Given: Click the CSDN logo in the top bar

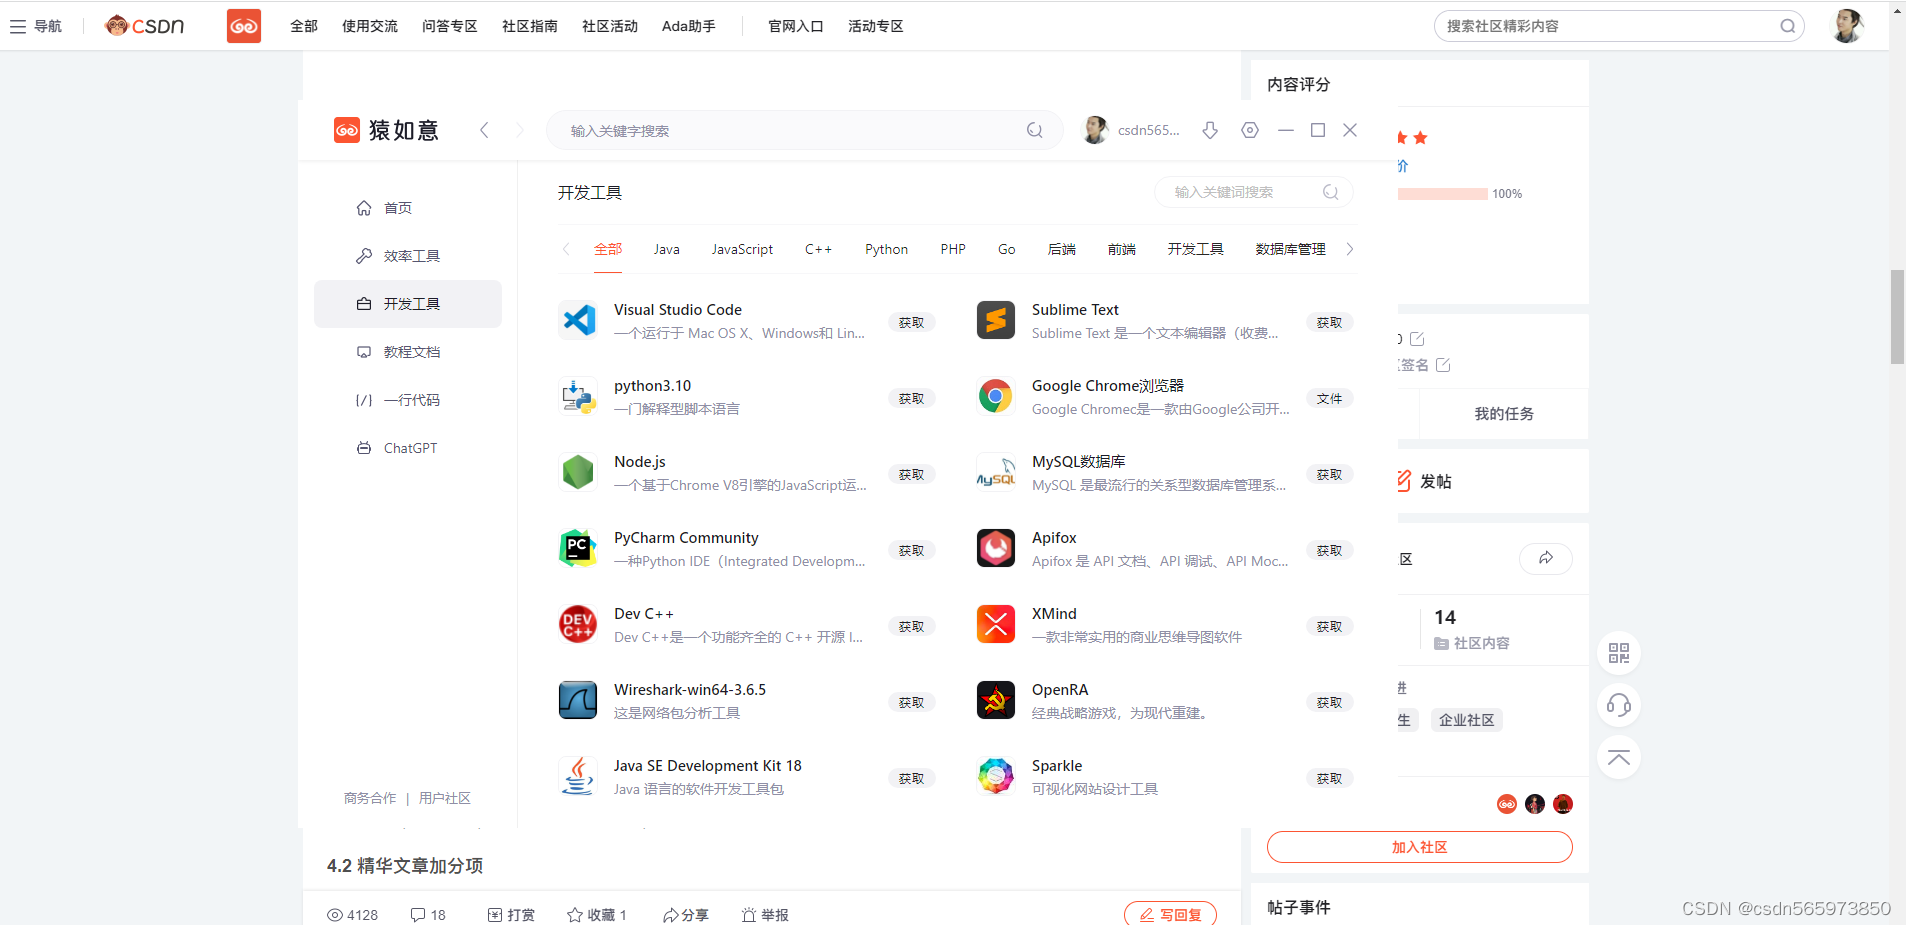Looking at the screenshot, I should pos(145,26).
